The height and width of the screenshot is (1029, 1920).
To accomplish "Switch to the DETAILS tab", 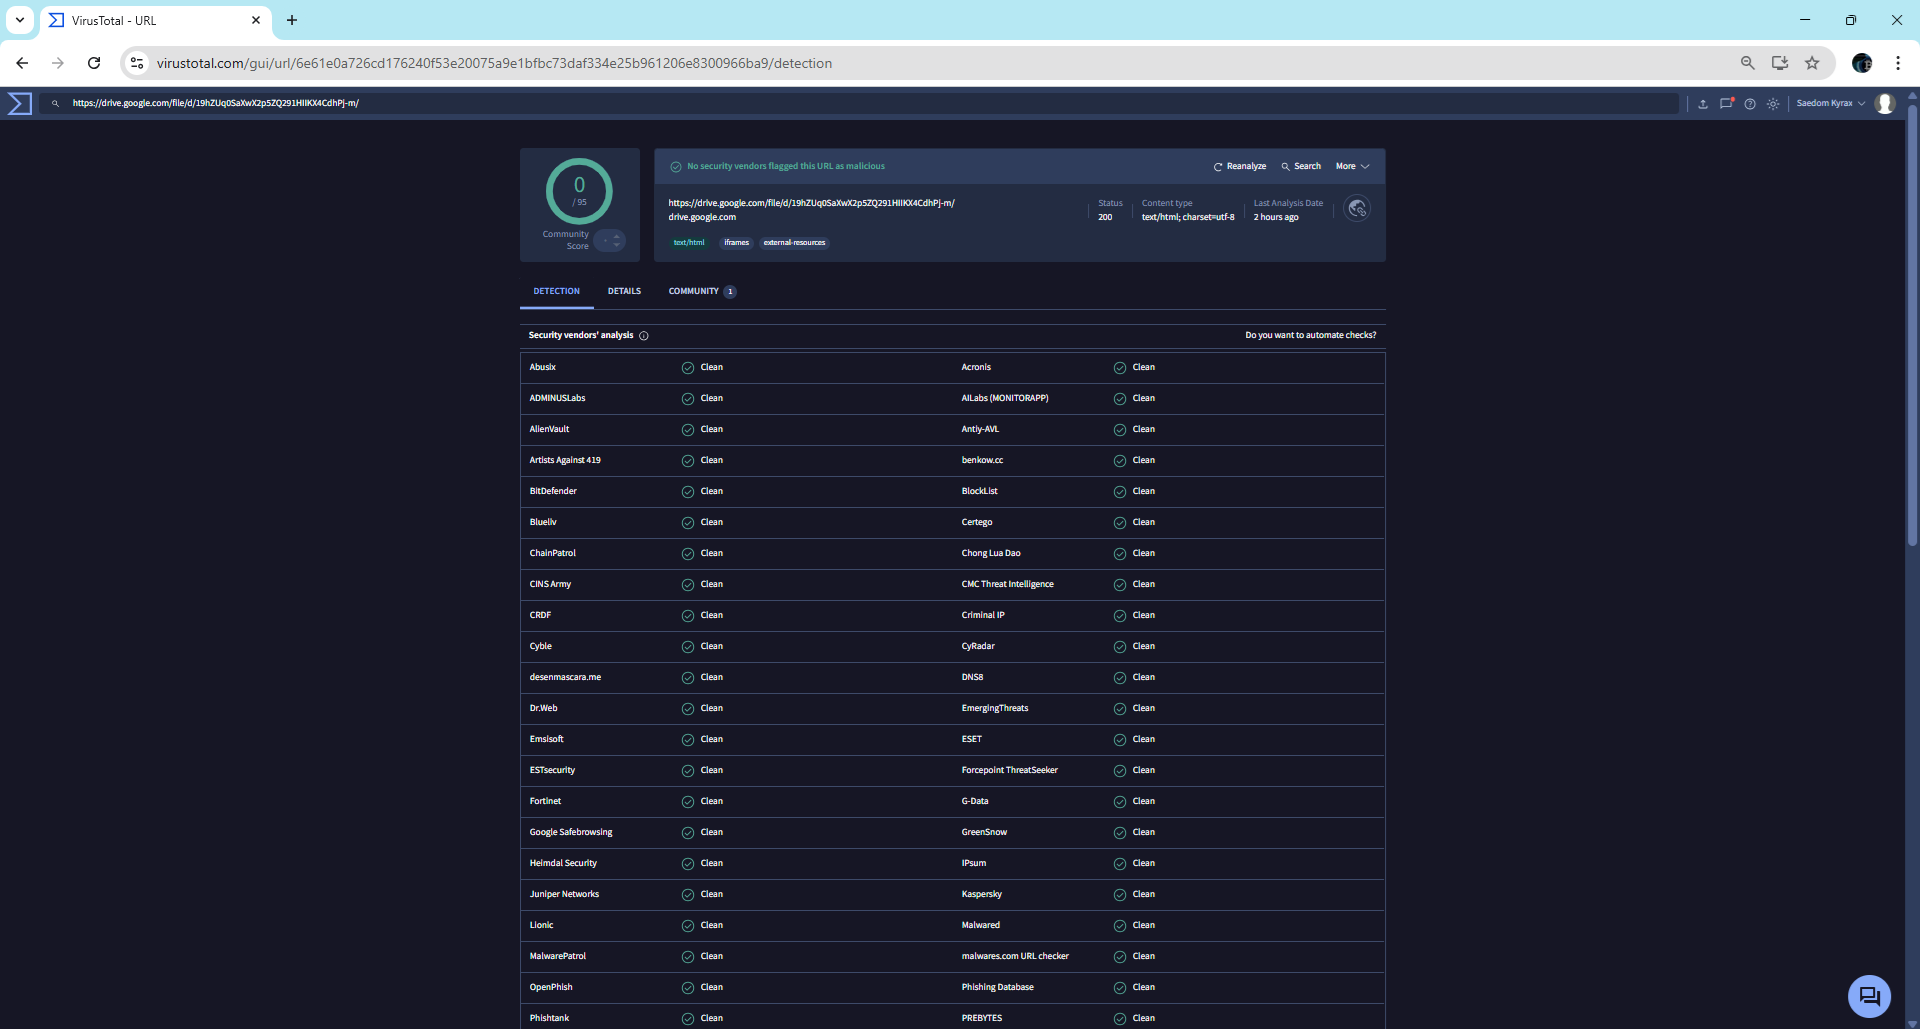I will pos(624,291).
